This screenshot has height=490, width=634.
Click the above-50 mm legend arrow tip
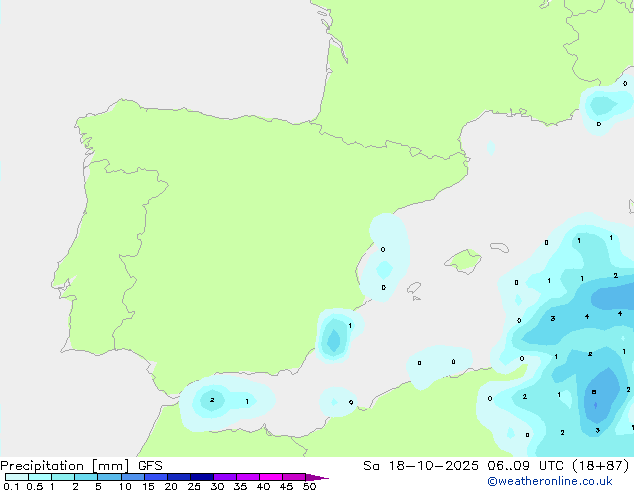coord(317,477)
